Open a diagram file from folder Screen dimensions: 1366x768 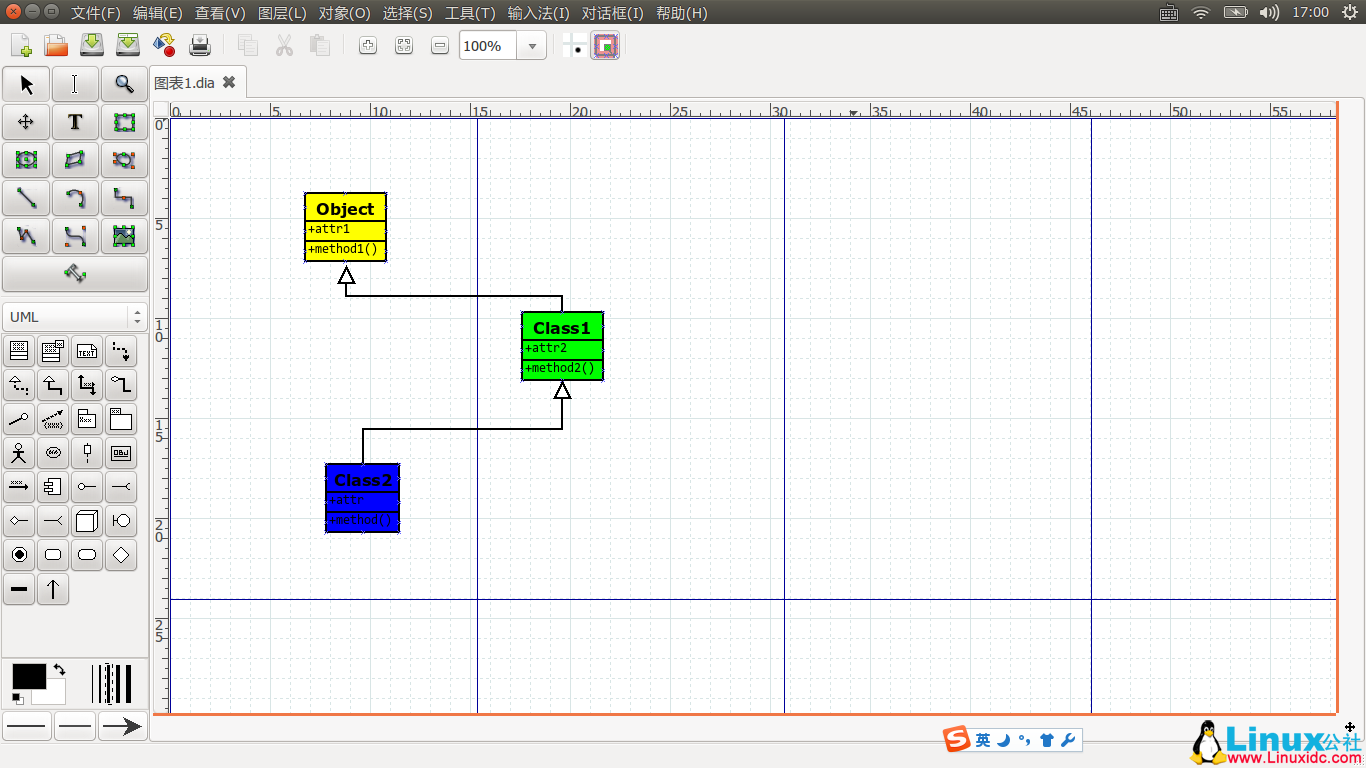click(x=56, y=45)
